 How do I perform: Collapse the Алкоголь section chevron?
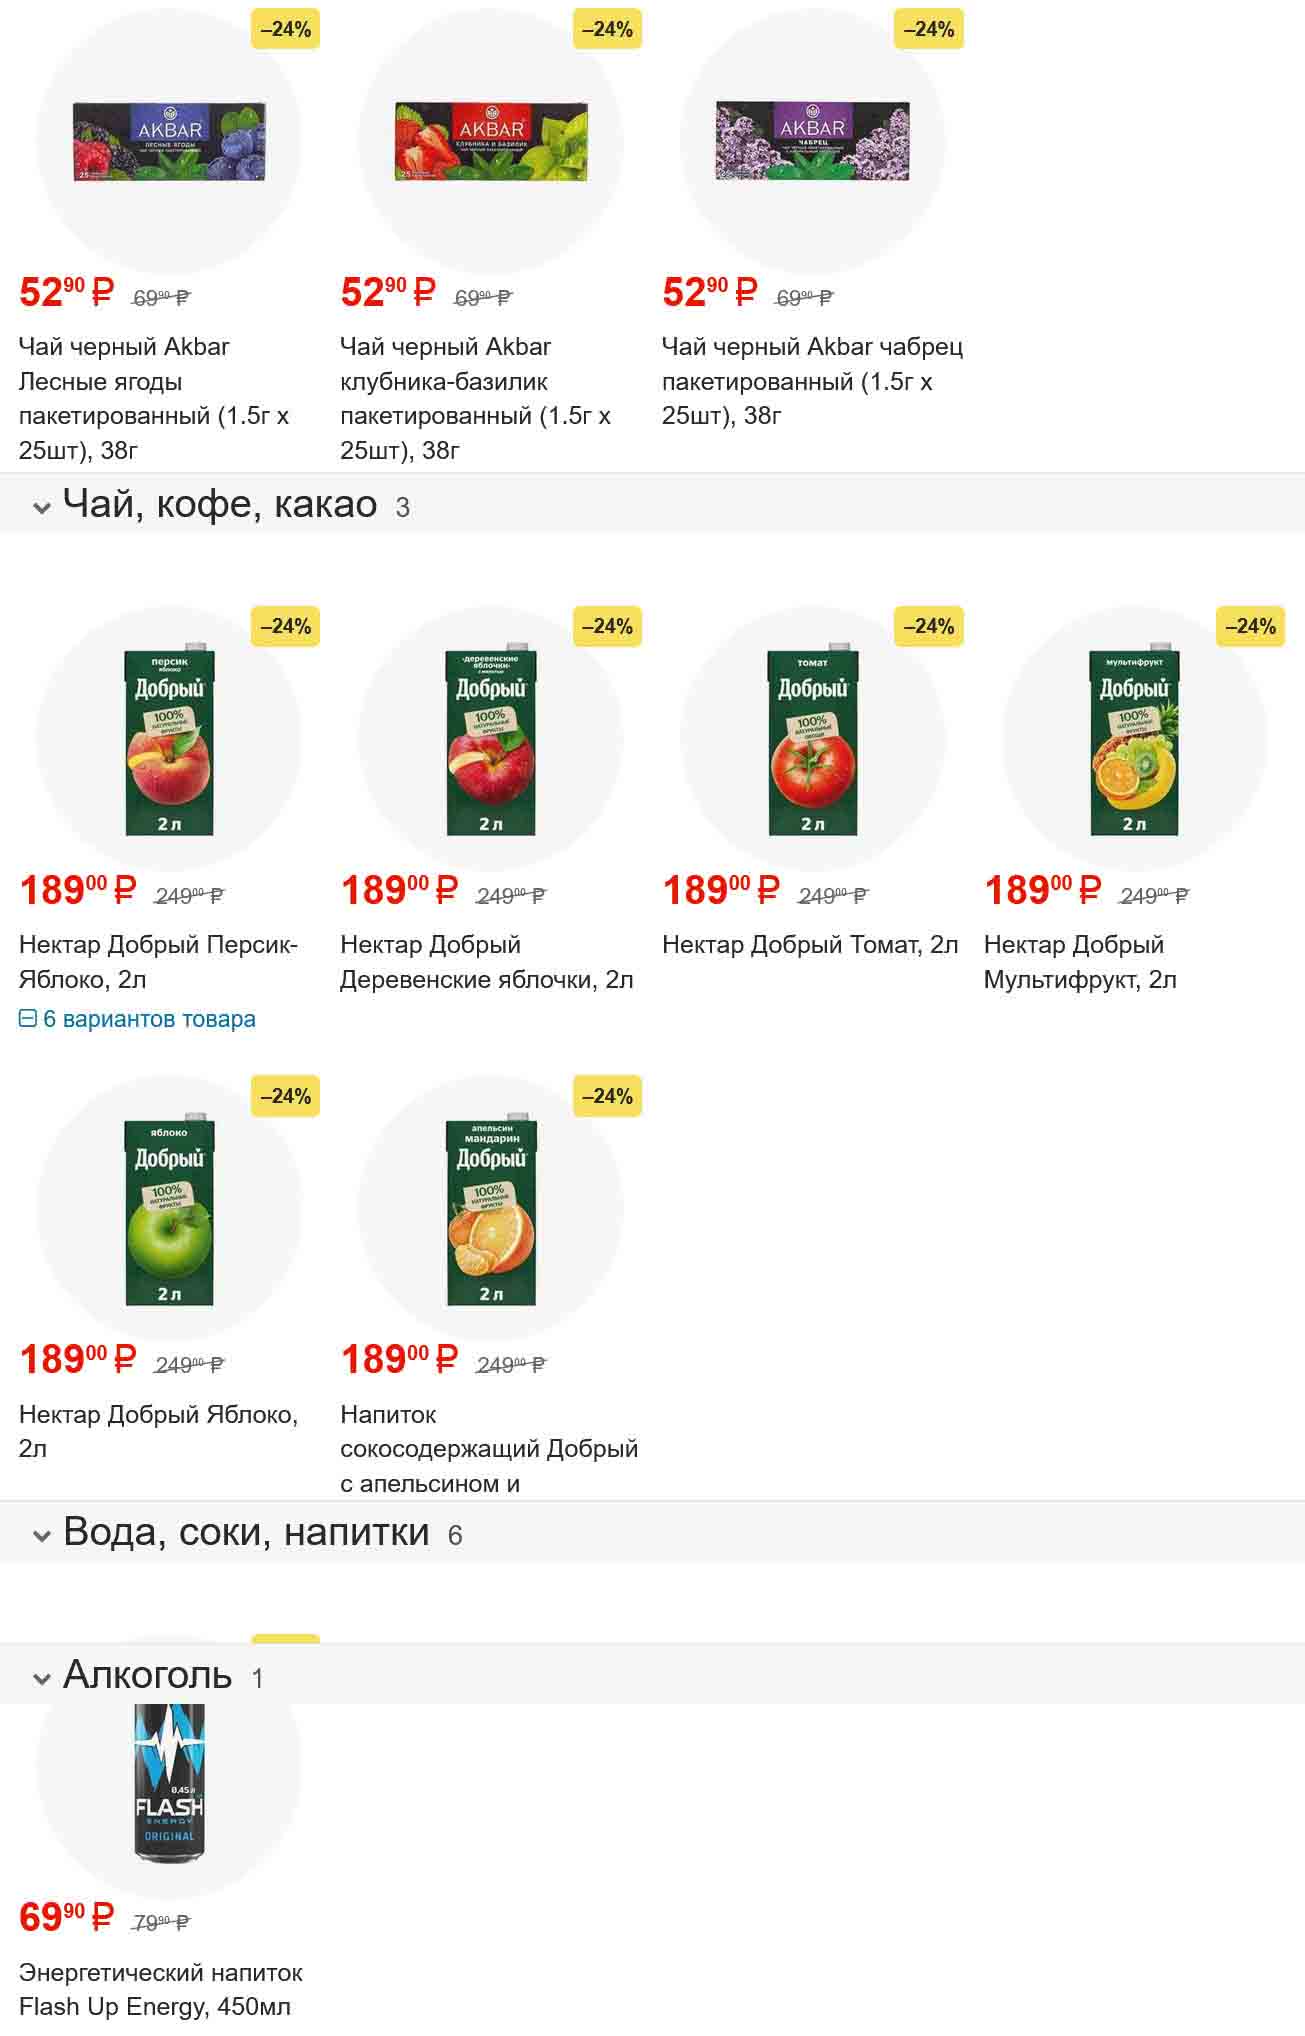click(x=41, y=1678)
